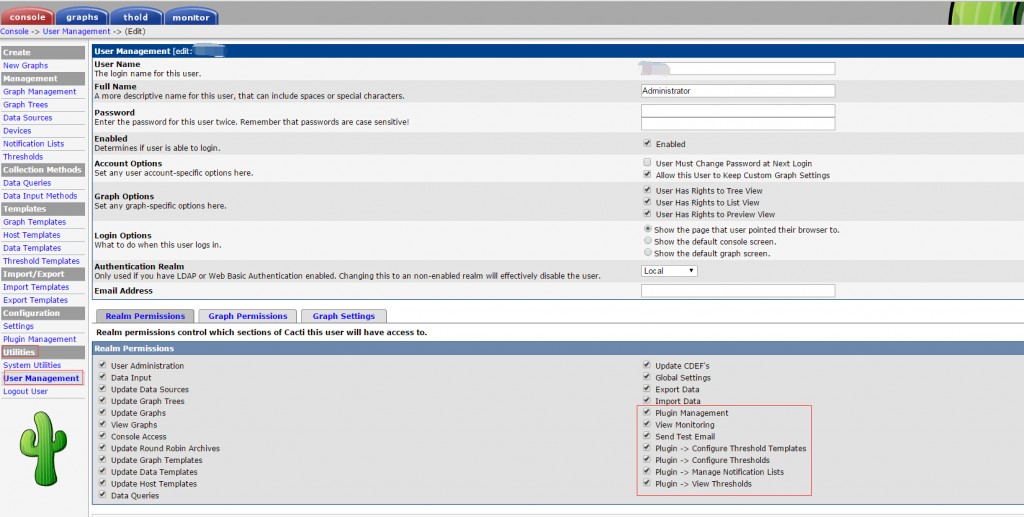Open System Utilities in sidebar

(x=32, y=366)
